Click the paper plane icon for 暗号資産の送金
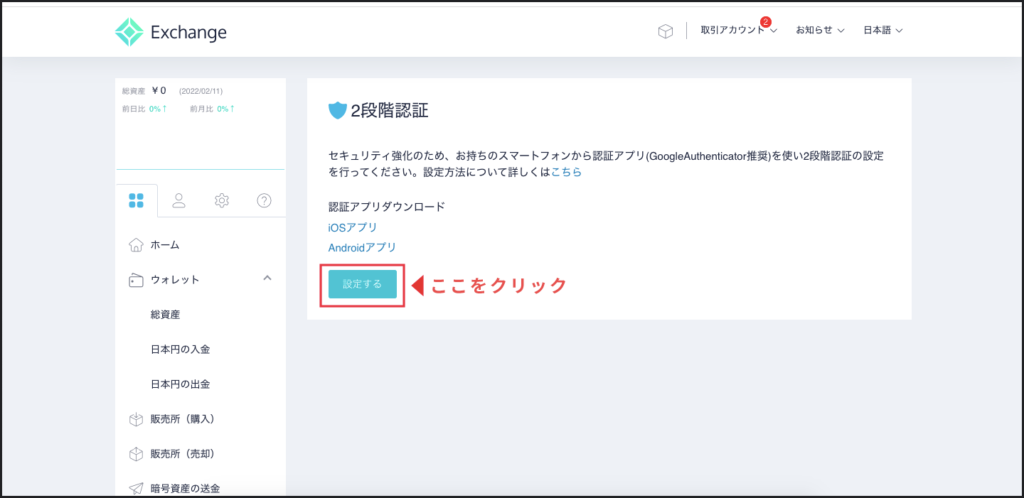The width and height of the screenshot is (1024, 498). tap(135, 488)
